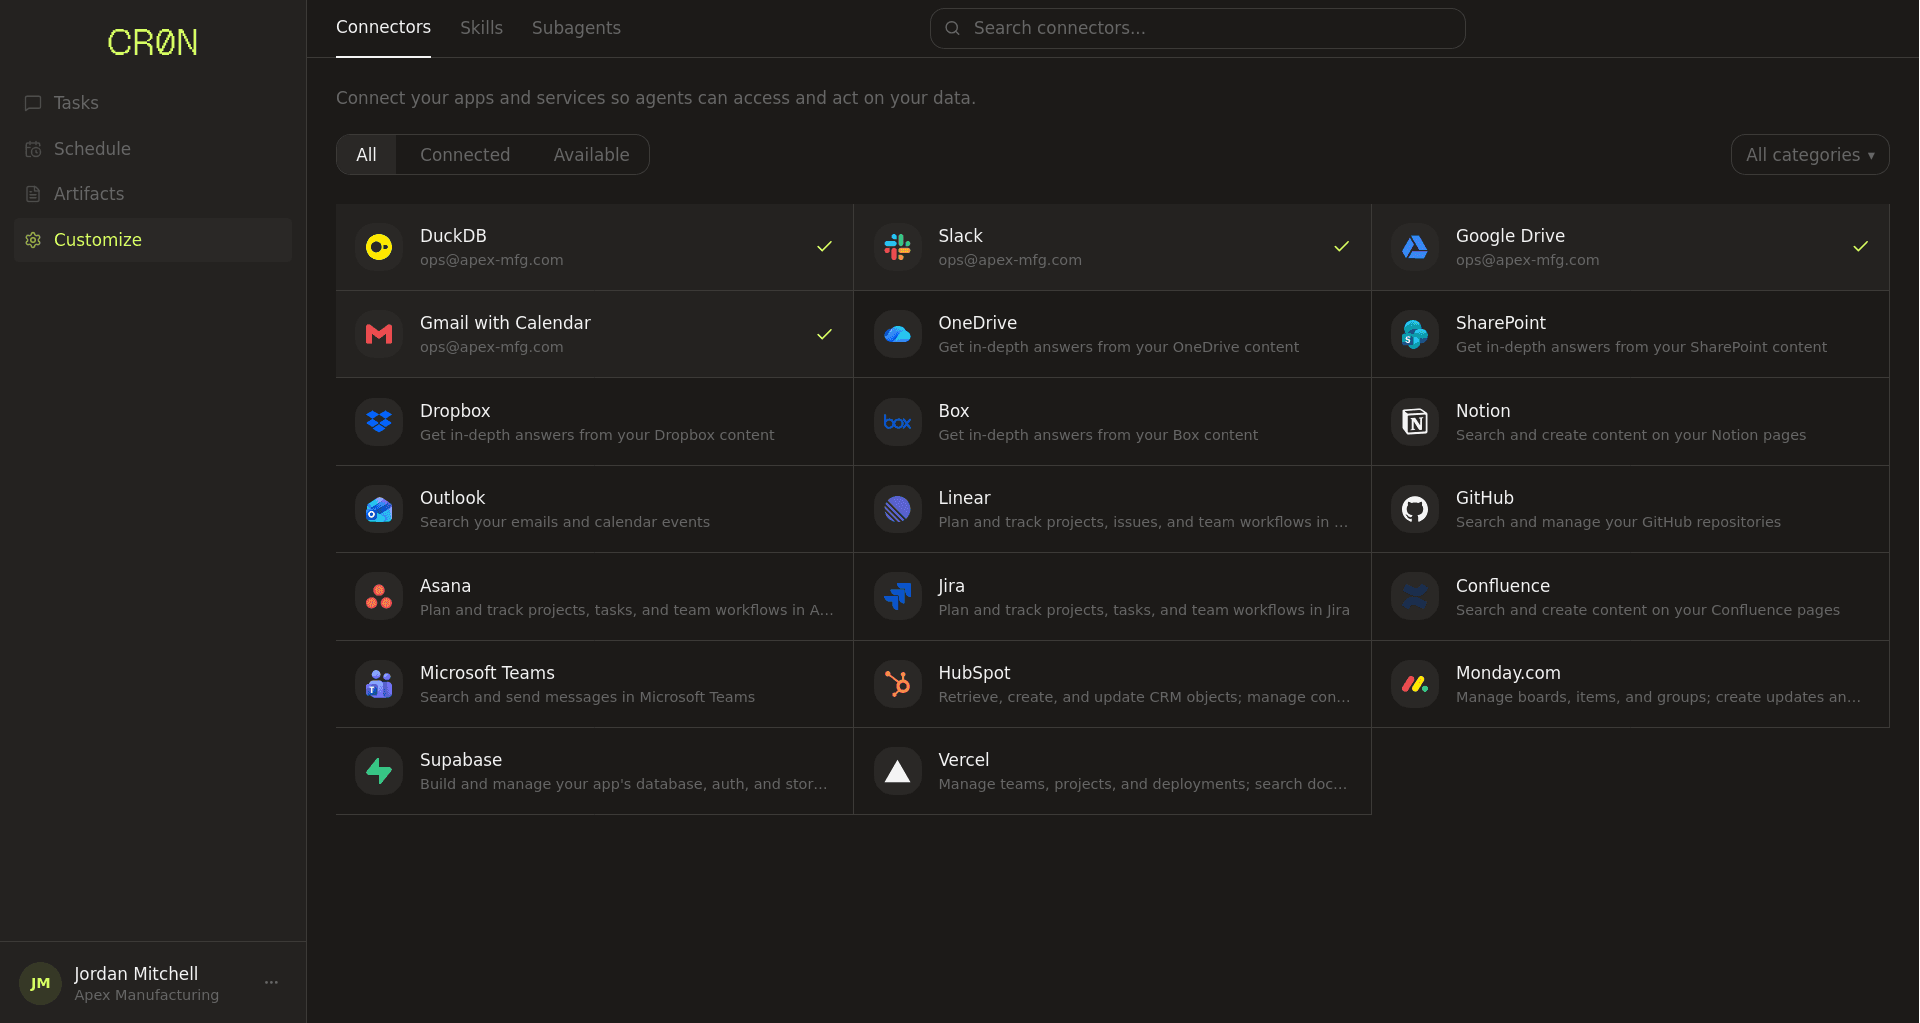The image size is (1920, 1023).
Task: Select the Available filter tab
Action: (591, 155)
